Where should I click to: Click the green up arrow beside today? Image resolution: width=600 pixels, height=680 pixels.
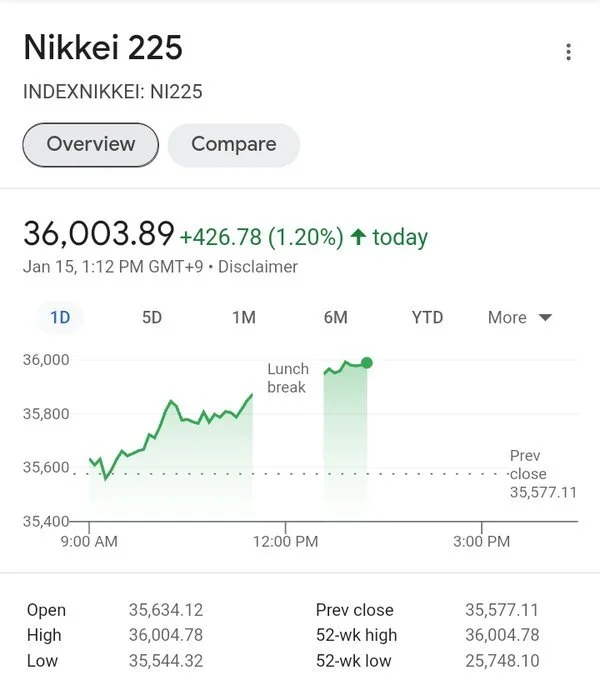click(358, 237)
